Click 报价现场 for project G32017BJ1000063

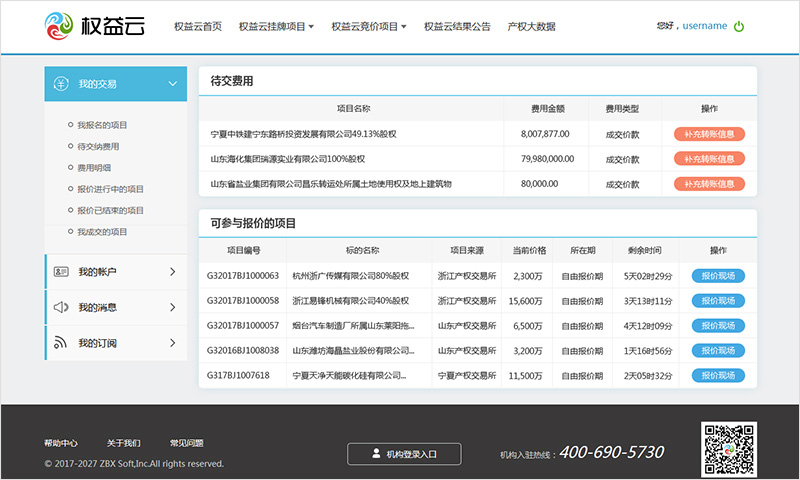(x=718, y=276)
